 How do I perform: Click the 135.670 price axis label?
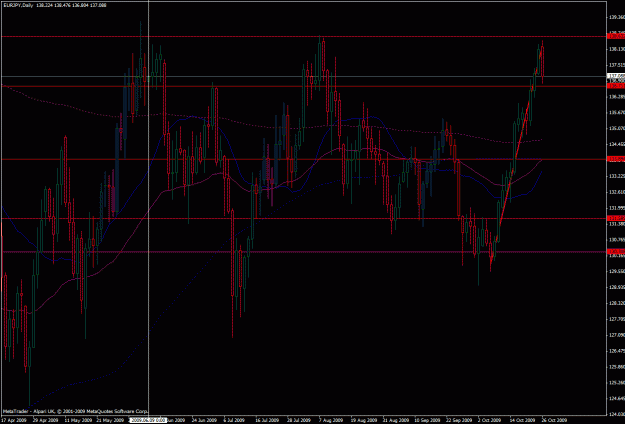click(617, 112)
